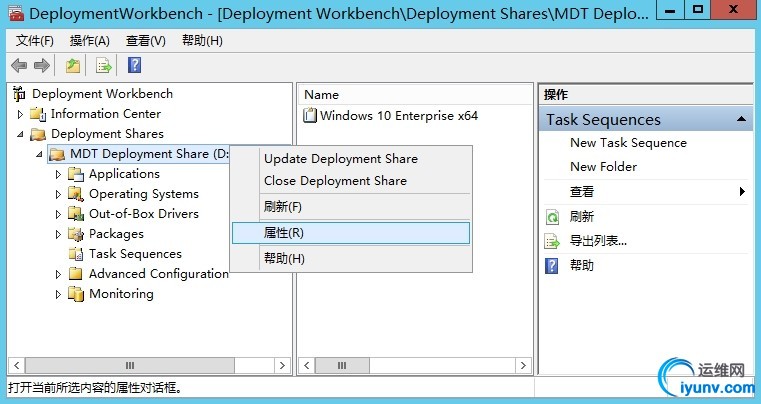Screen dimensions: 761x404
Task: Click the Export List toolbar icon
Action: (x=103, y=66)
